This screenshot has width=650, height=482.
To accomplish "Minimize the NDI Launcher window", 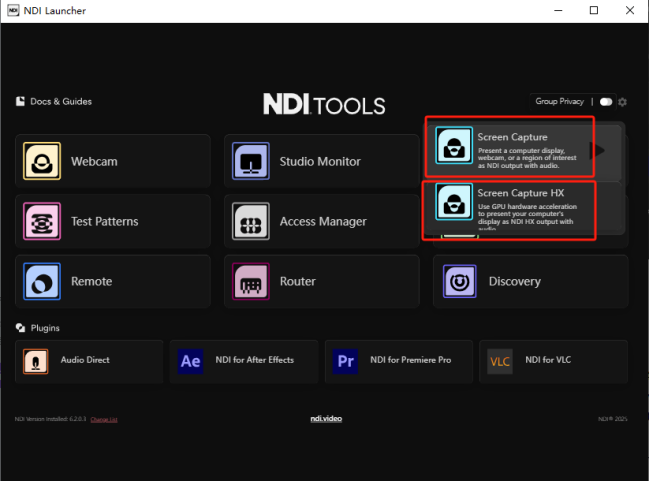I will 558,10.
